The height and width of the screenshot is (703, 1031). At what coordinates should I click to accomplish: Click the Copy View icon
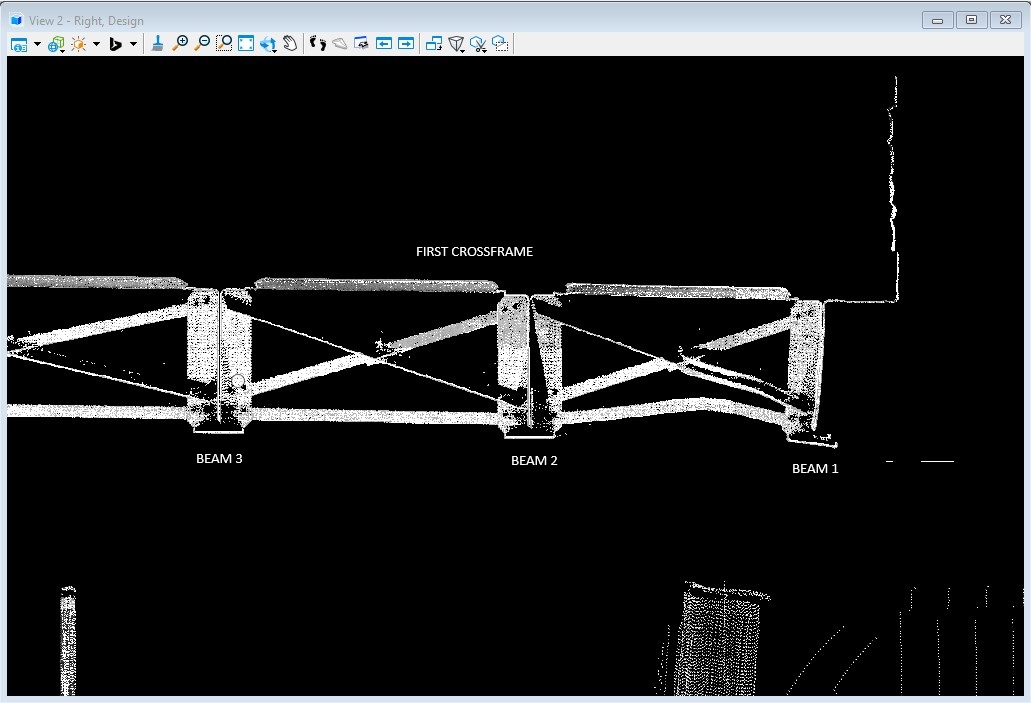pos(434,43)
